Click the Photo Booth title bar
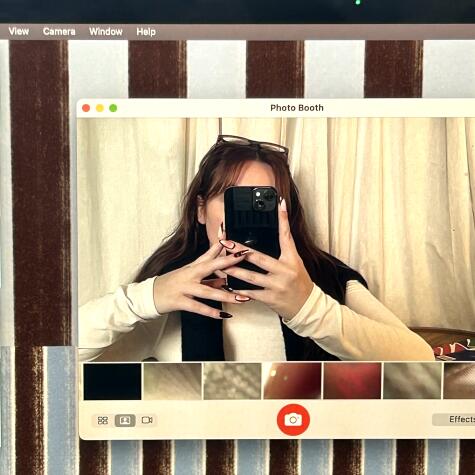Screen dimensions: 475x475 (x=297, y=108)
